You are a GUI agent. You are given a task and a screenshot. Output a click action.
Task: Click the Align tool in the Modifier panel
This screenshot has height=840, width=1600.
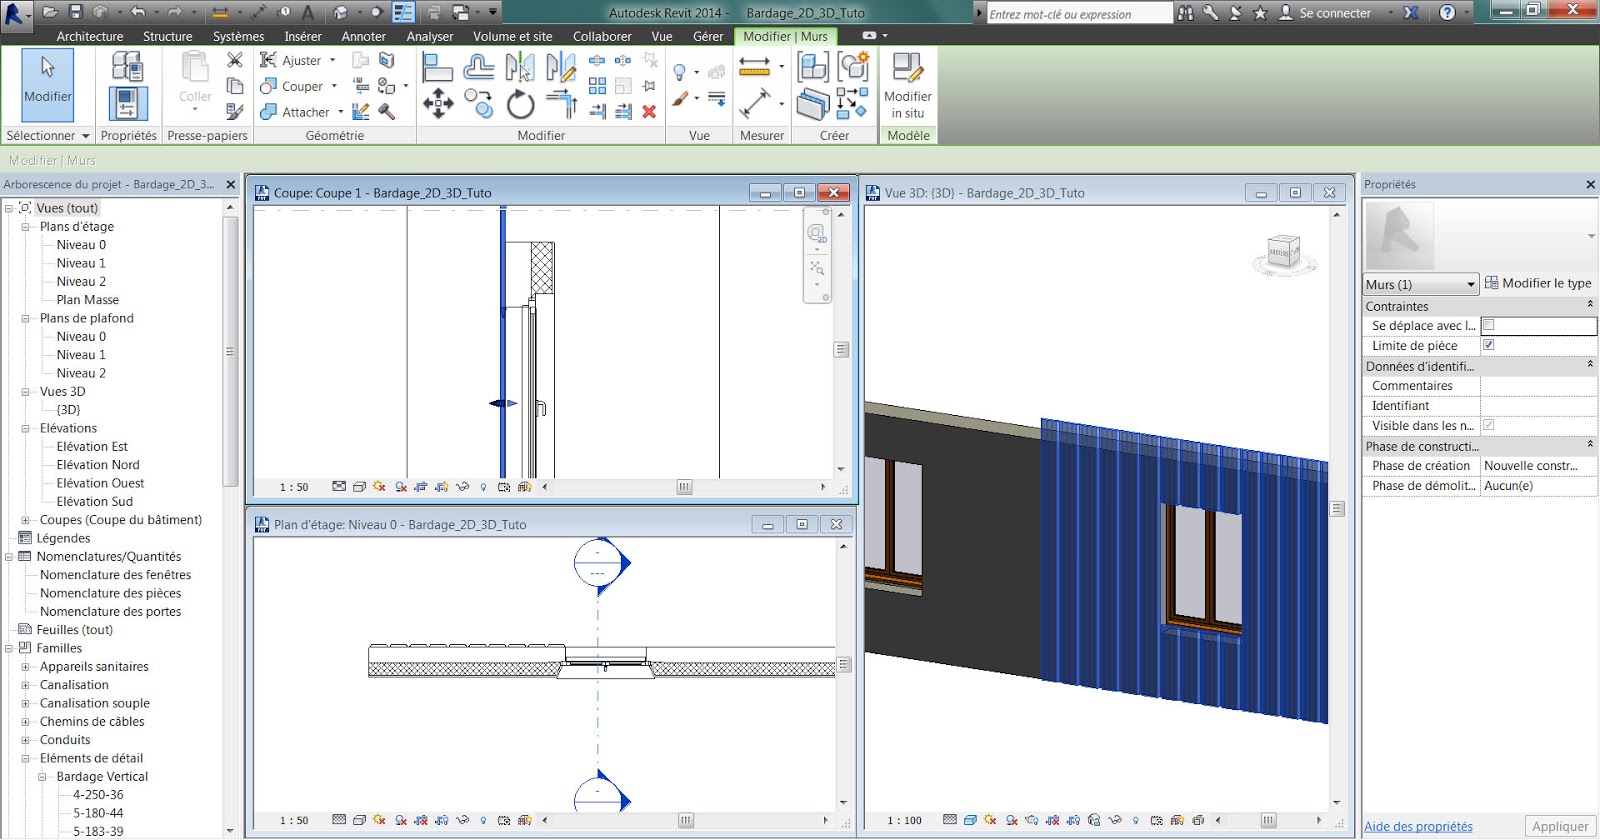click(x=437, y=69)
